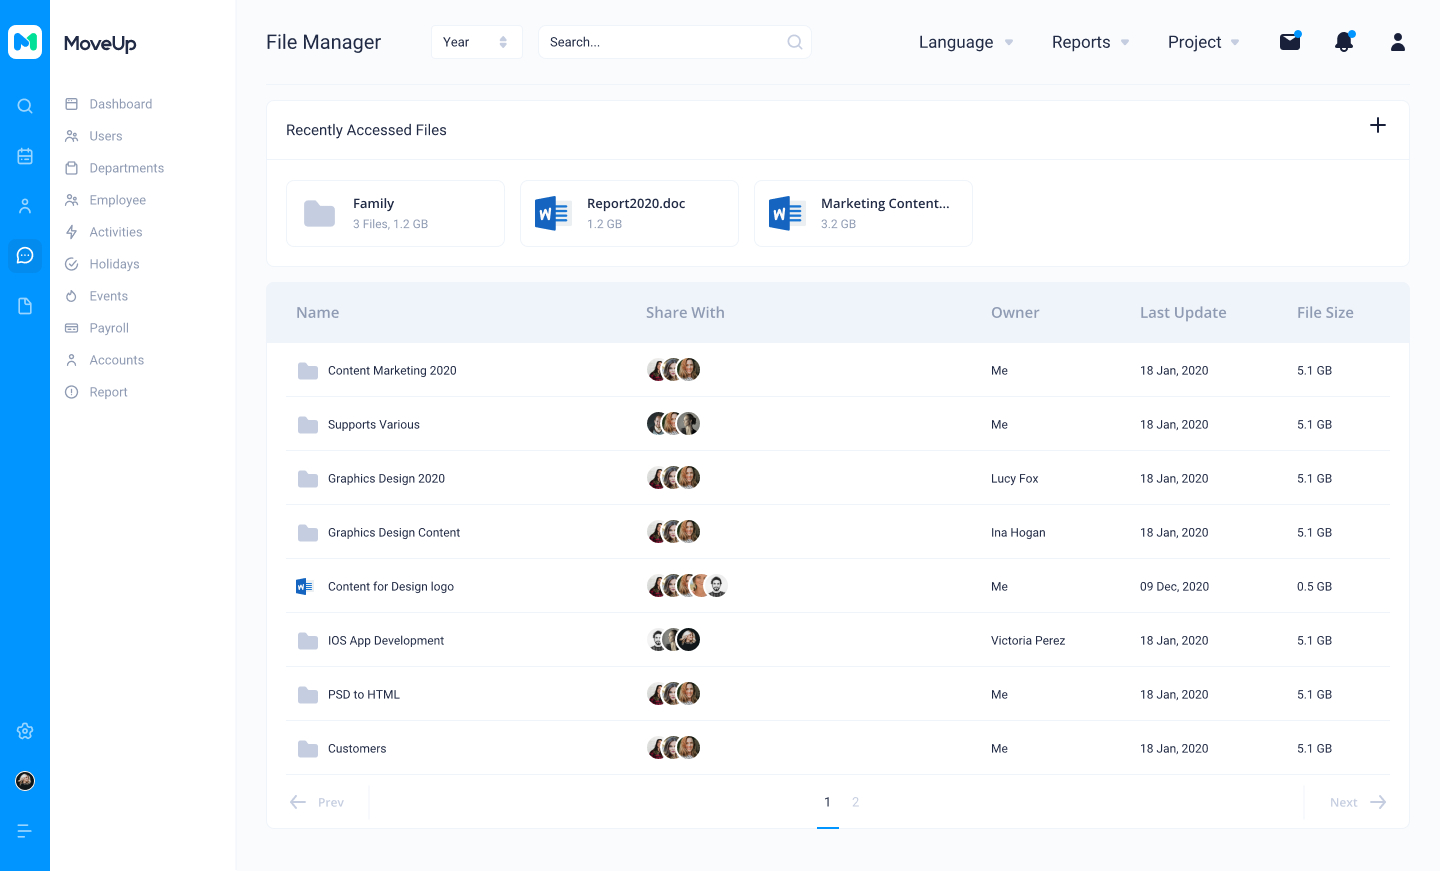Viewport: 1440px width, 871px height.
Task: Click the File Manager page title
Action: coord(324,42)
